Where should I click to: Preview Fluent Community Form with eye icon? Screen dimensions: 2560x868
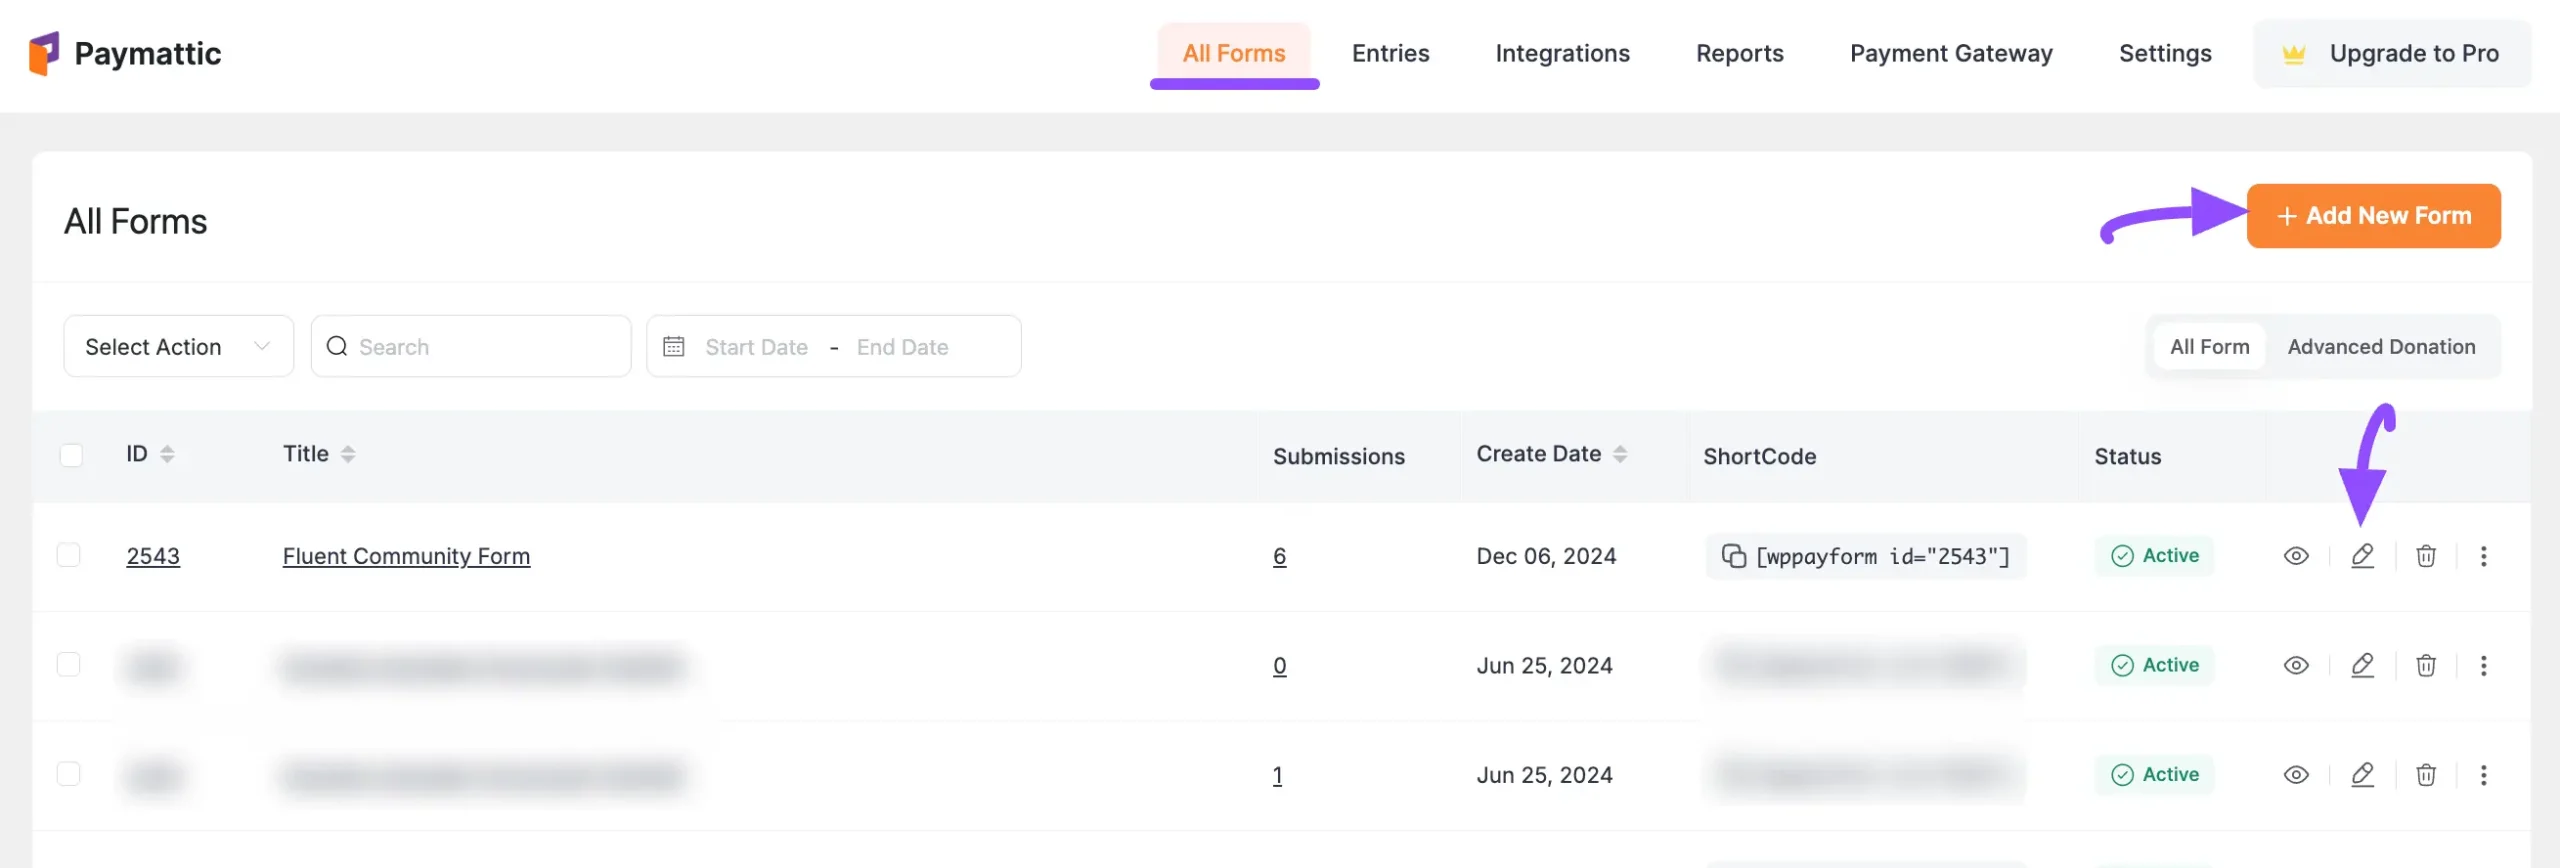point(2296,556)
